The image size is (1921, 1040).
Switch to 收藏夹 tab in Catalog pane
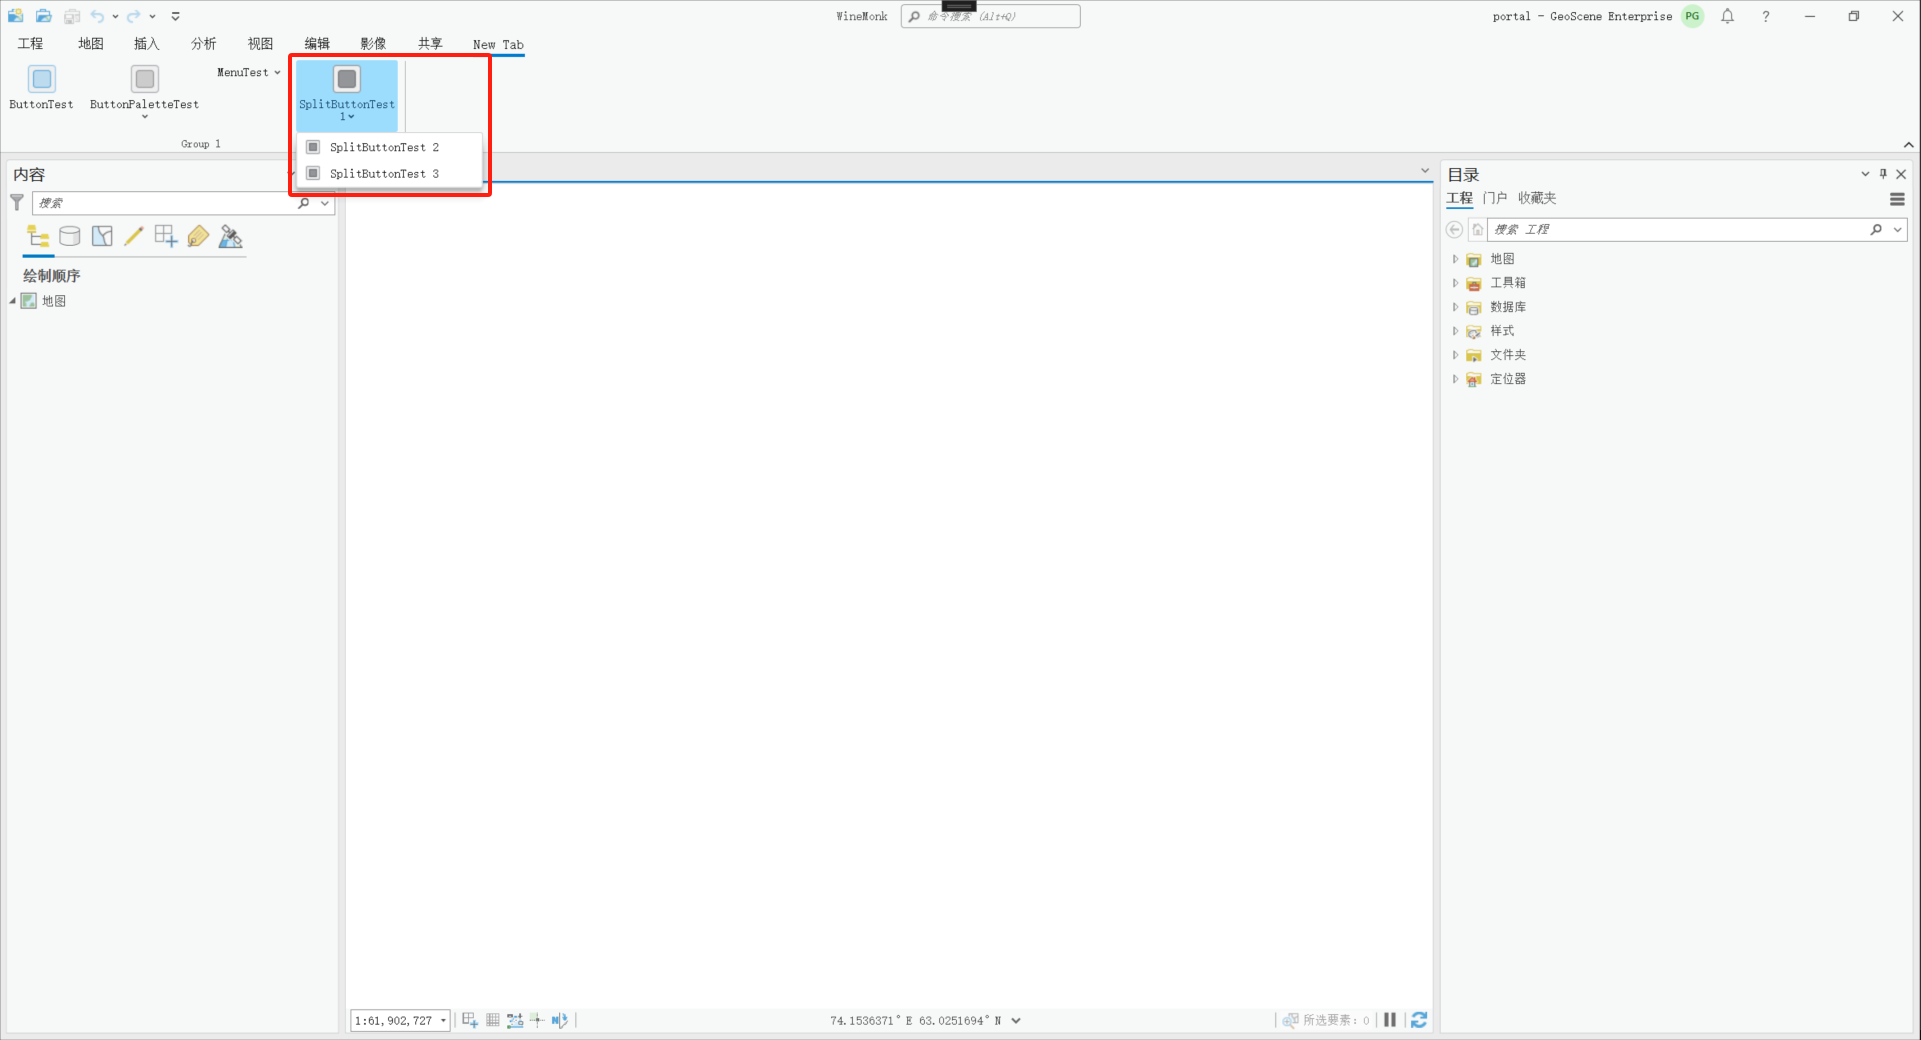tap(1537, 198)
